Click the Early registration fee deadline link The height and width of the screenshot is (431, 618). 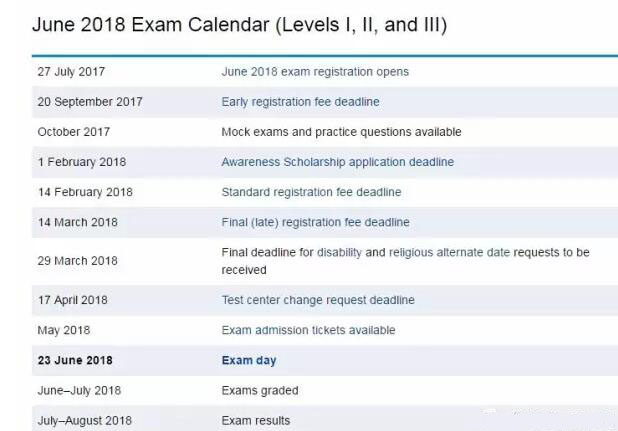pyautogui.click(x=300, y=102)
